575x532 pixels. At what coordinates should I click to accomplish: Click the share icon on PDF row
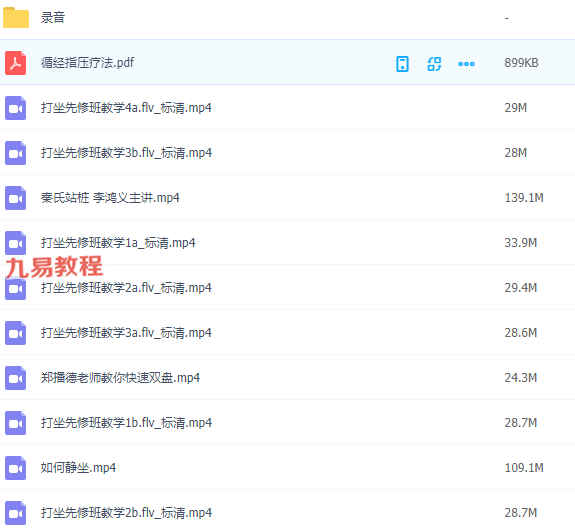click(434, 64)
